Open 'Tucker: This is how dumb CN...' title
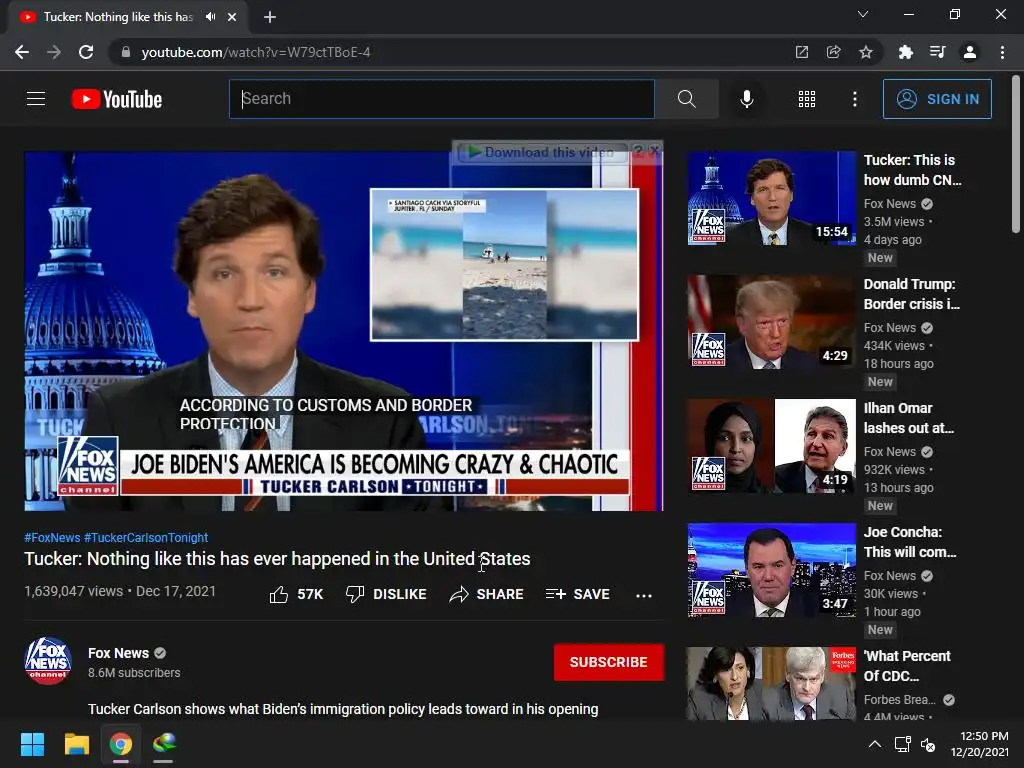This screenshot has width=1024, height=768. 912,170
